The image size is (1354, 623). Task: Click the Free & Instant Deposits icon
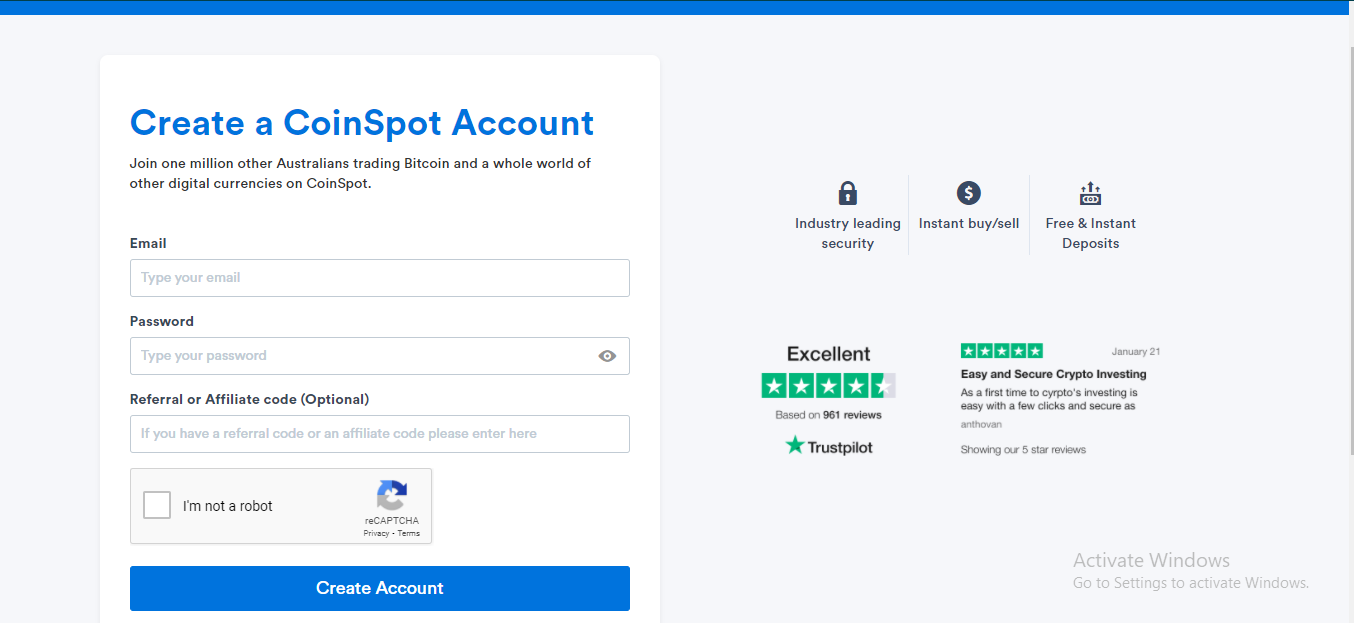click(1090, 193)
